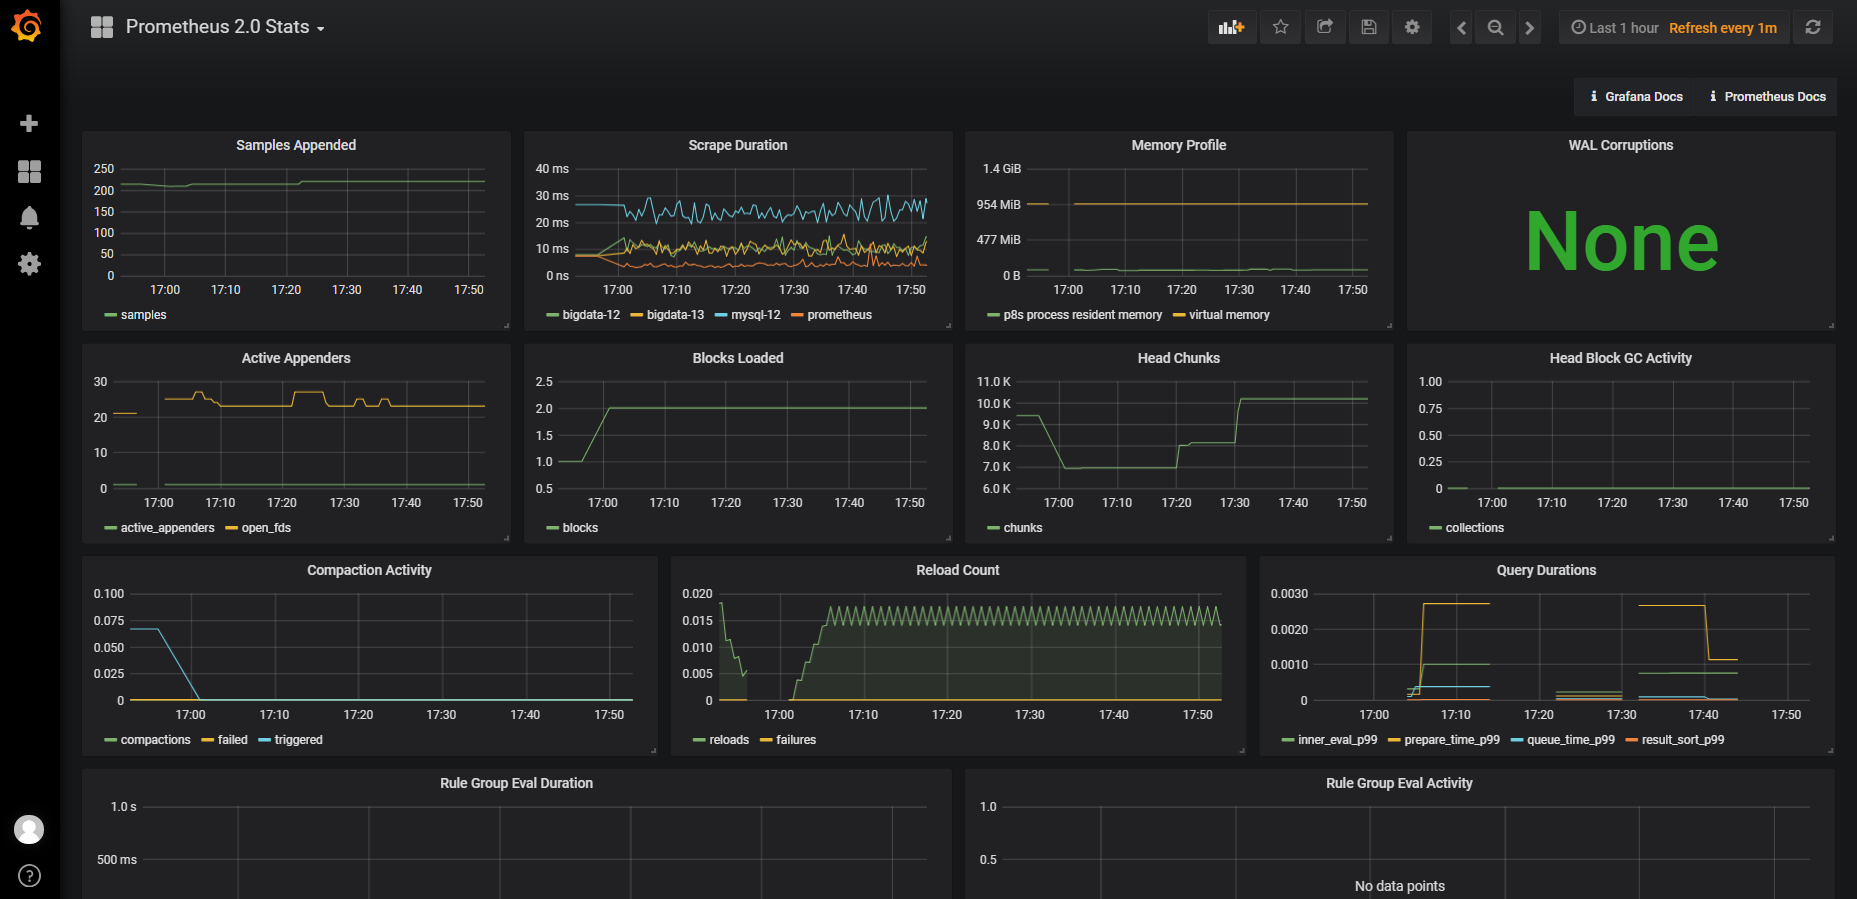
Task: Zoom out the time range
Action: [x=1495, y=28]
